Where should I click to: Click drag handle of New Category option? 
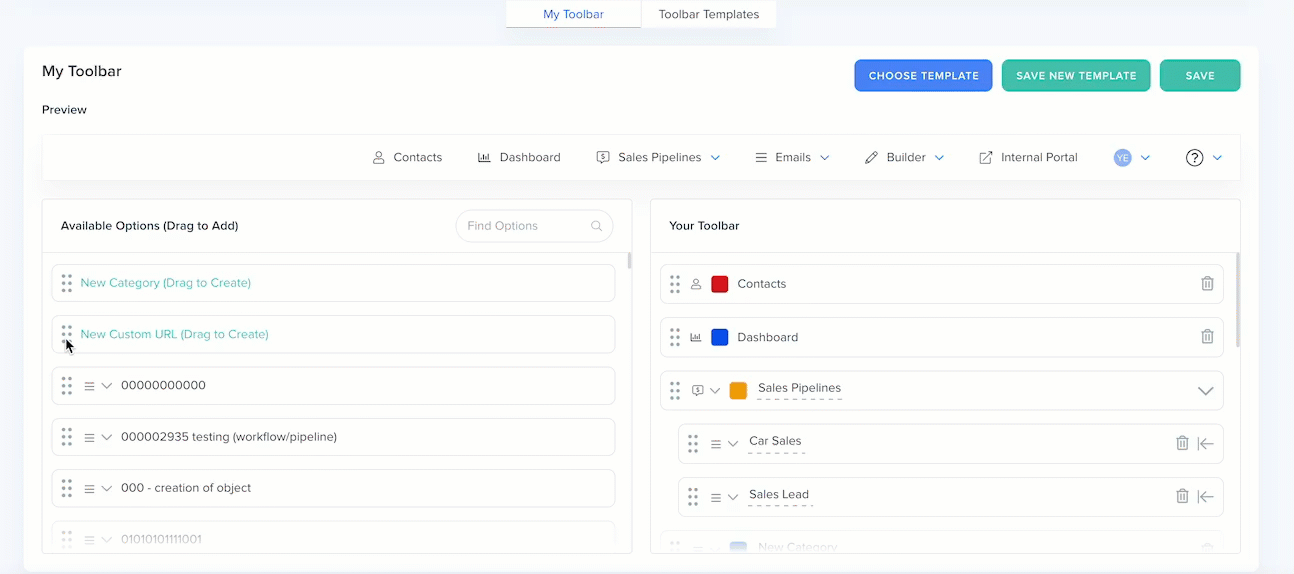click(66, 283)
